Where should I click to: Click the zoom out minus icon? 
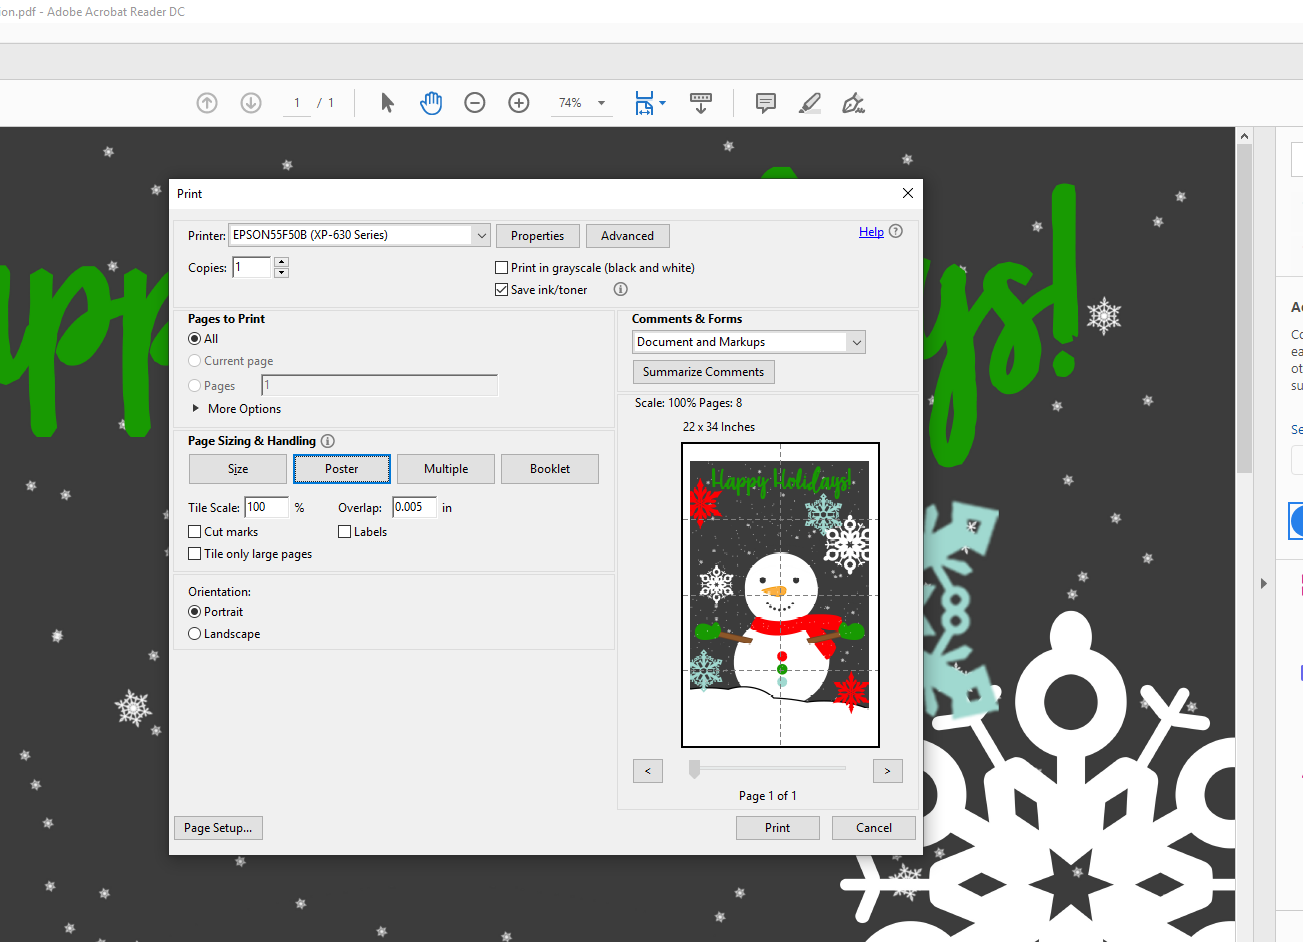pyautogui.click(x=475, y=103)
